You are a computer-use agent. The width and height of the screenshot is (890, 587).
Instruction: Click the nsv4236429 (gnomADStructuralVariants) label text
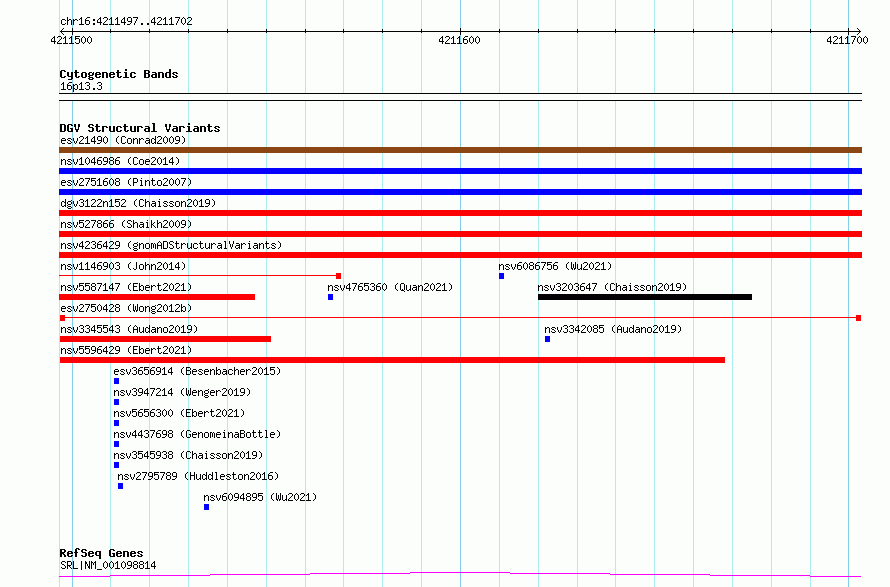pos(171,245)
